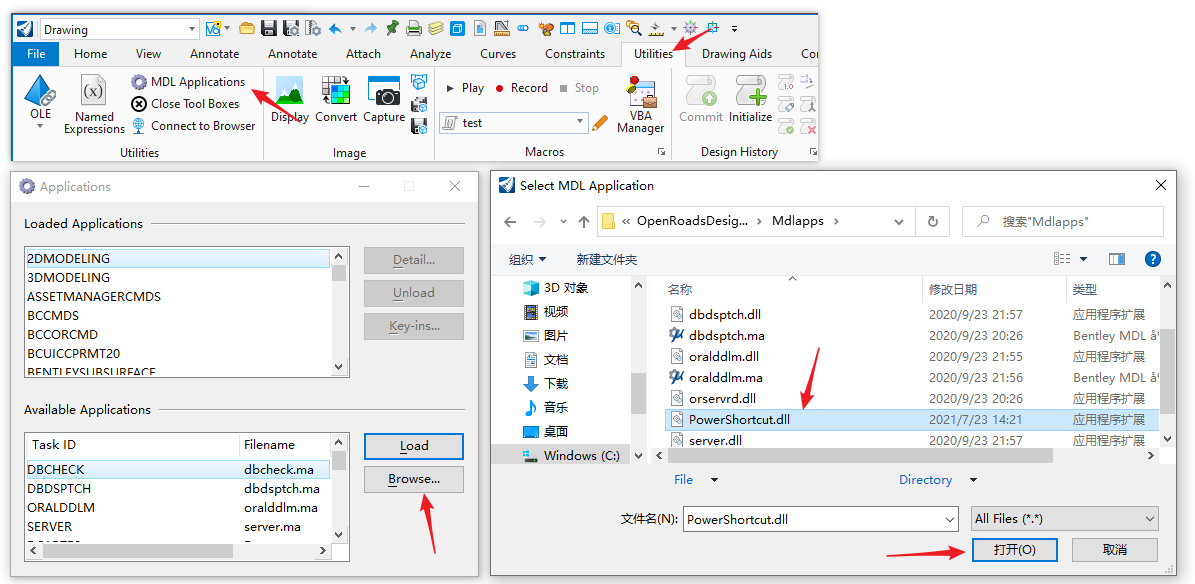Click the Display image tool
Screen dimensions: 1195x584
point(290,99)
